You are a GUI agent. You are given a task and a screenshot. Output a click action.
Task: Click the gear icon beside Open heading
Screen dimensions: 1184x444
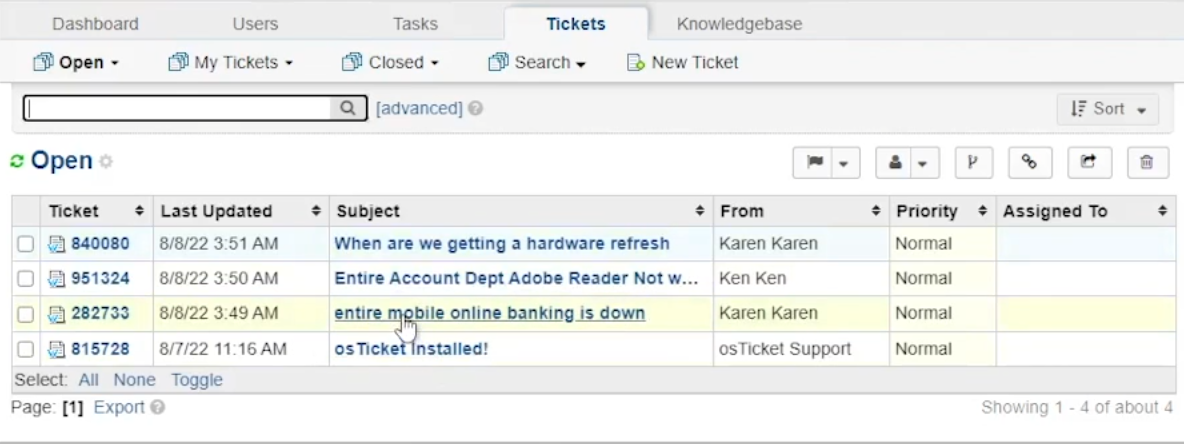click(106, 161)
